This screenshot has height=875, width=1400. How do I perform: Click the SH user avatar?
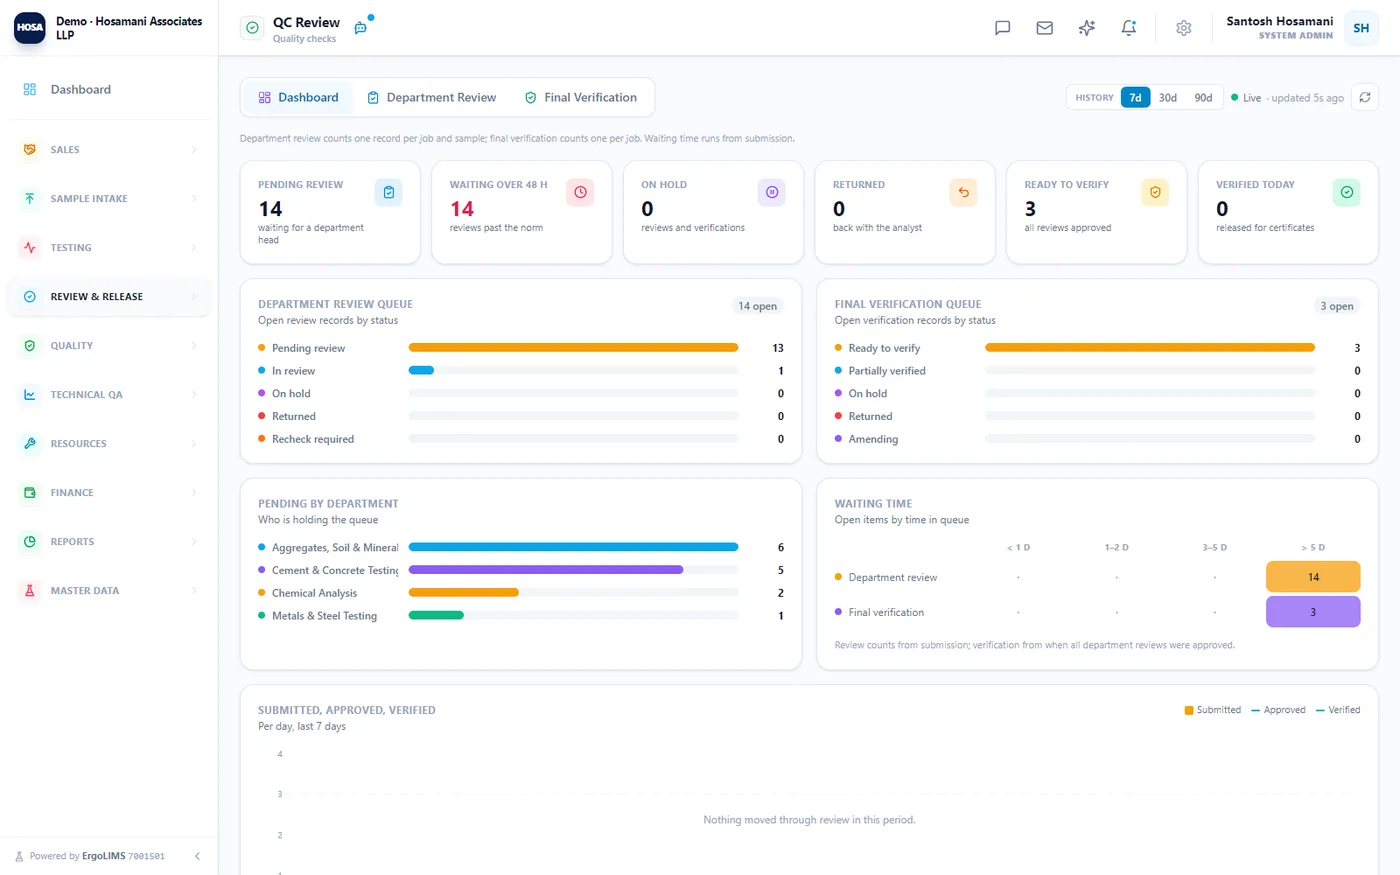click(x=1361, y=28)
